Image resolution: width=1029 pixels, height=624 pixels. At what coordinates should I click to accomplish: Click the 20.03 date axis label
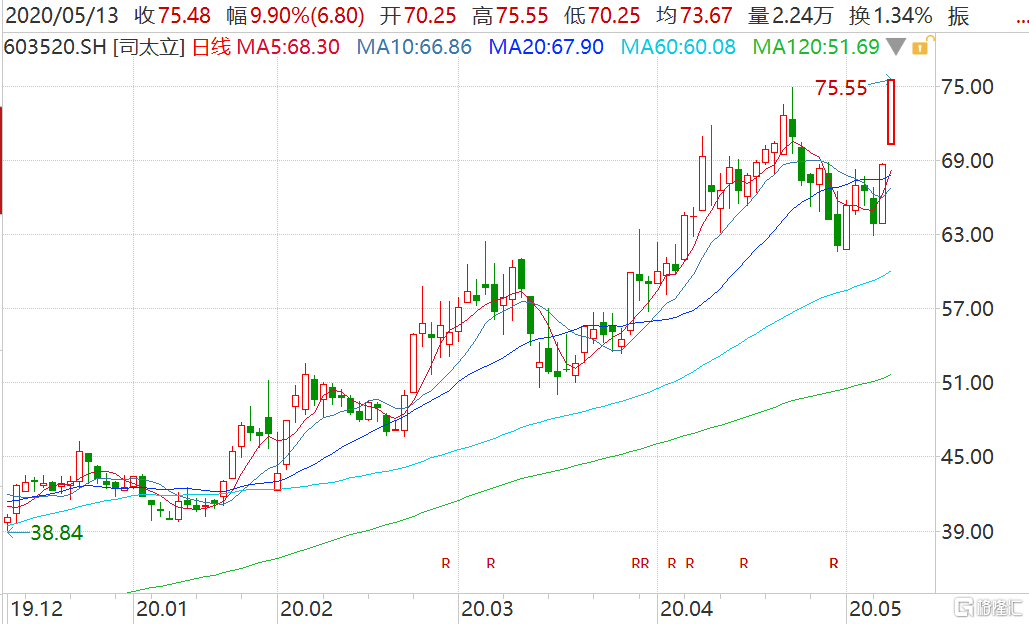tap(488, 609)
